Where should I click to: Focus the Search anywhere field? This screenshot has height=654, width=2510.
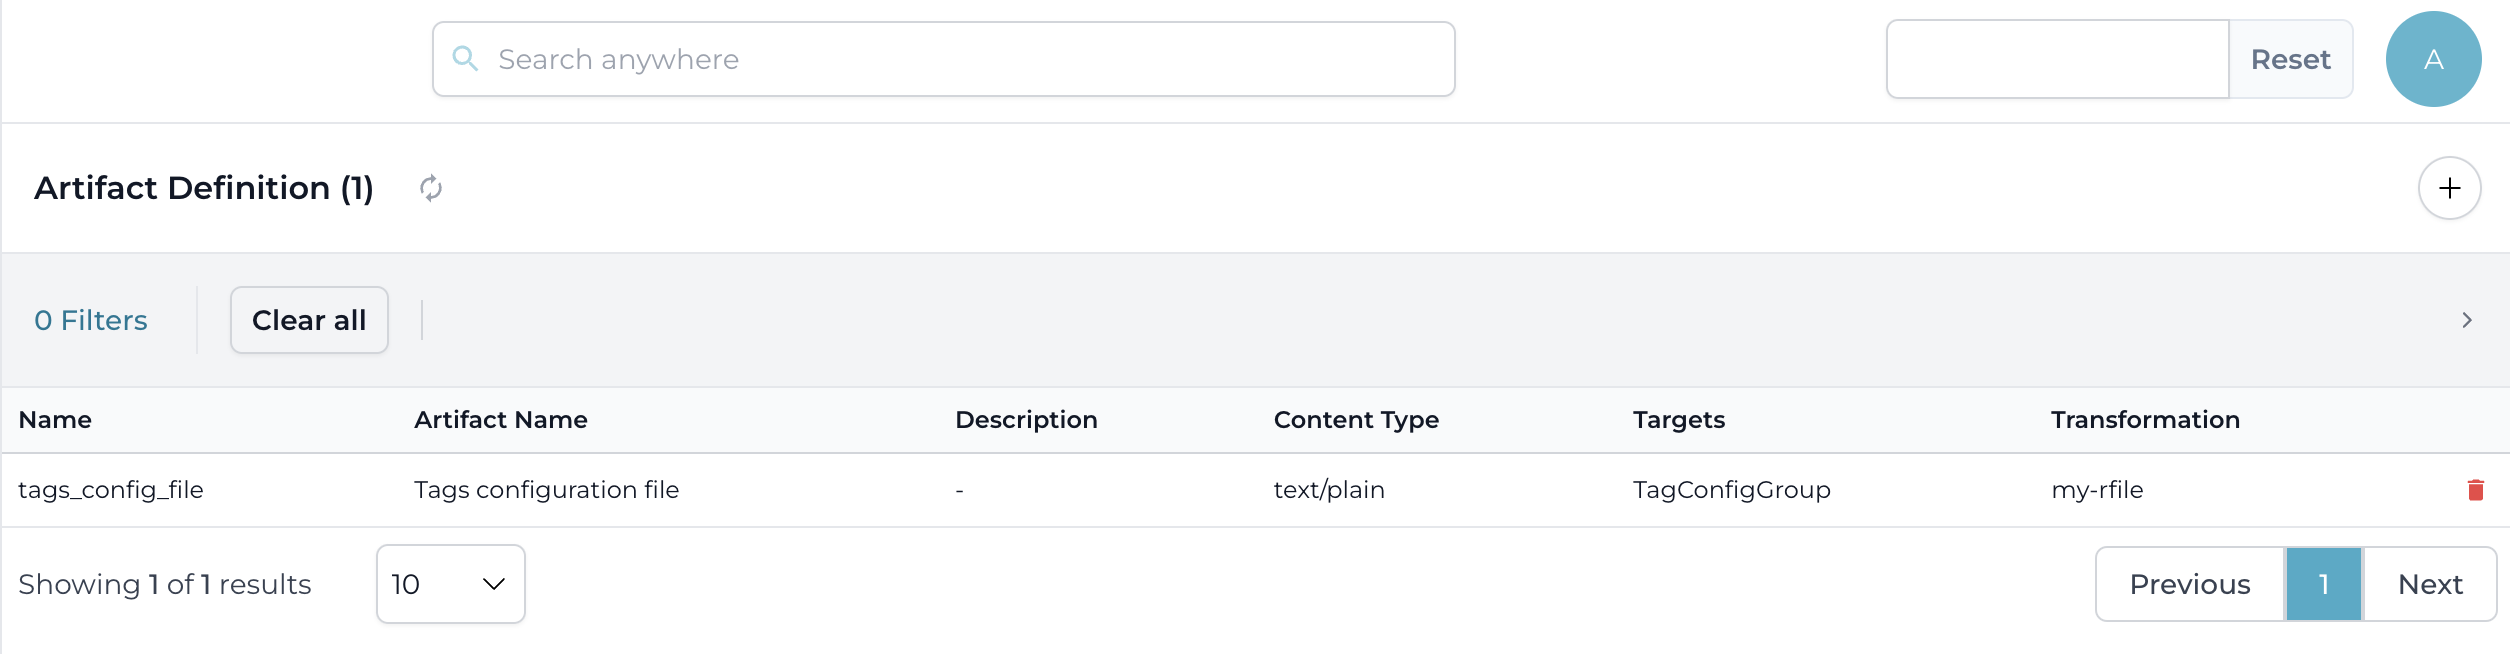[x=960, y=59]
